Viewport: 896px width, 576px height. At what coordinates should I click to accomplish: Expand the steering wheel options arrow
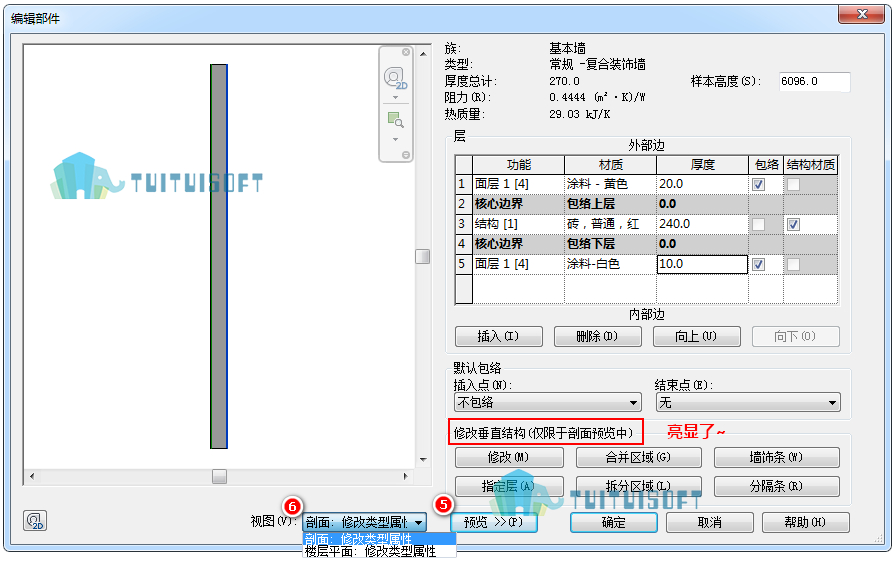point(395,97)
